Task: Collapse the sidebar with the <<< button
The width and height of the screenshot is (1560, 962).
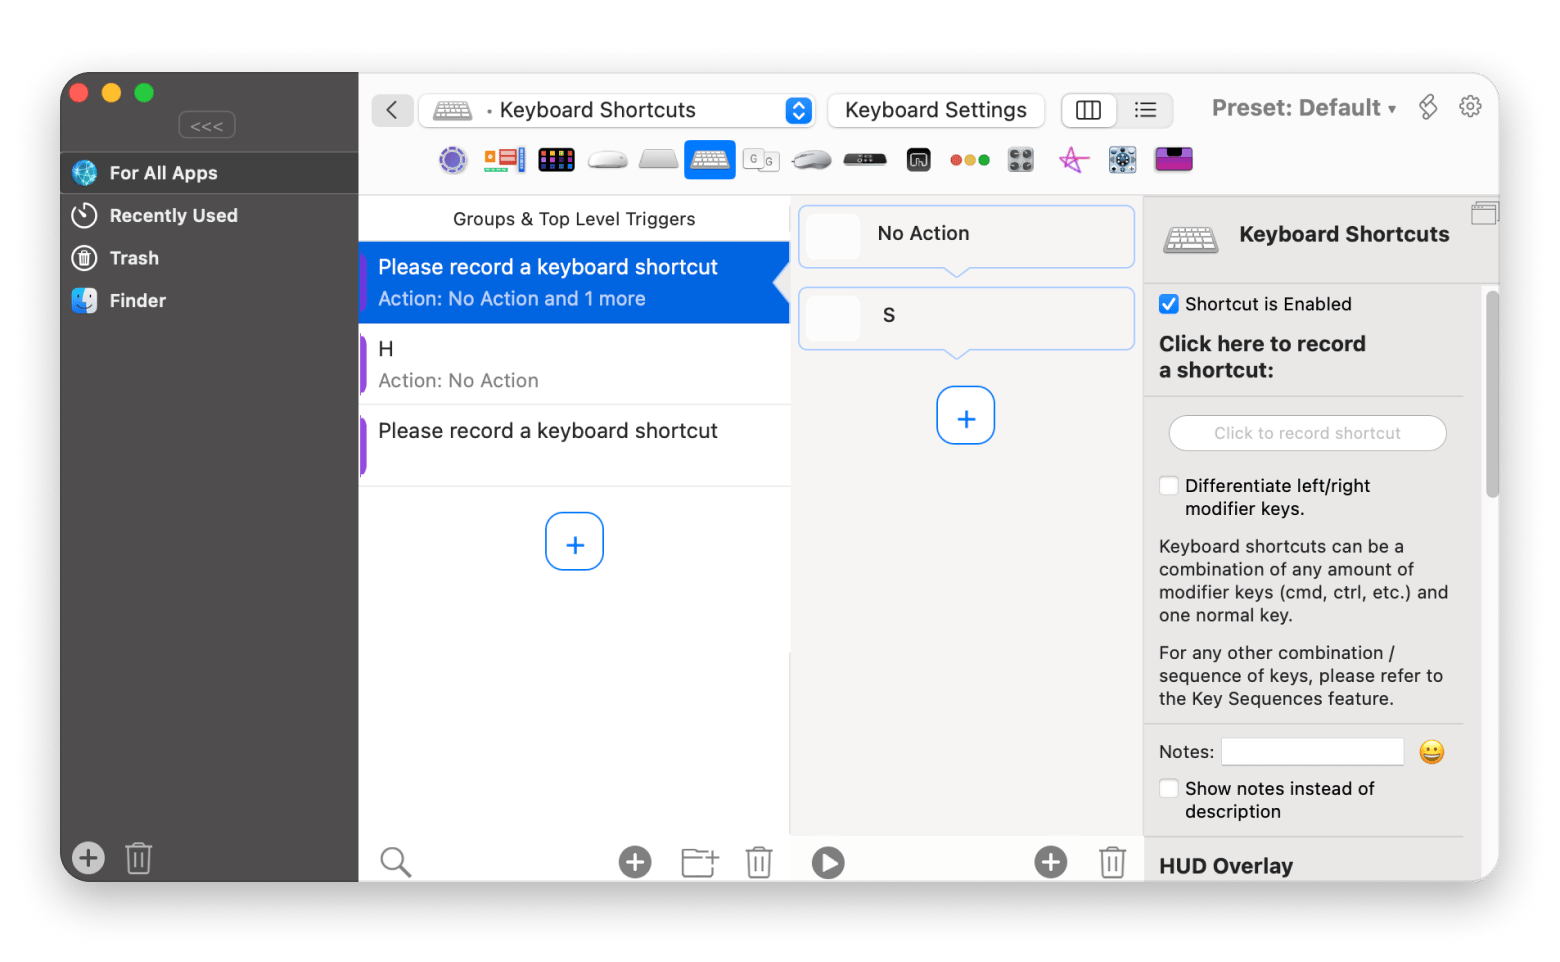Action: [207, 126]
